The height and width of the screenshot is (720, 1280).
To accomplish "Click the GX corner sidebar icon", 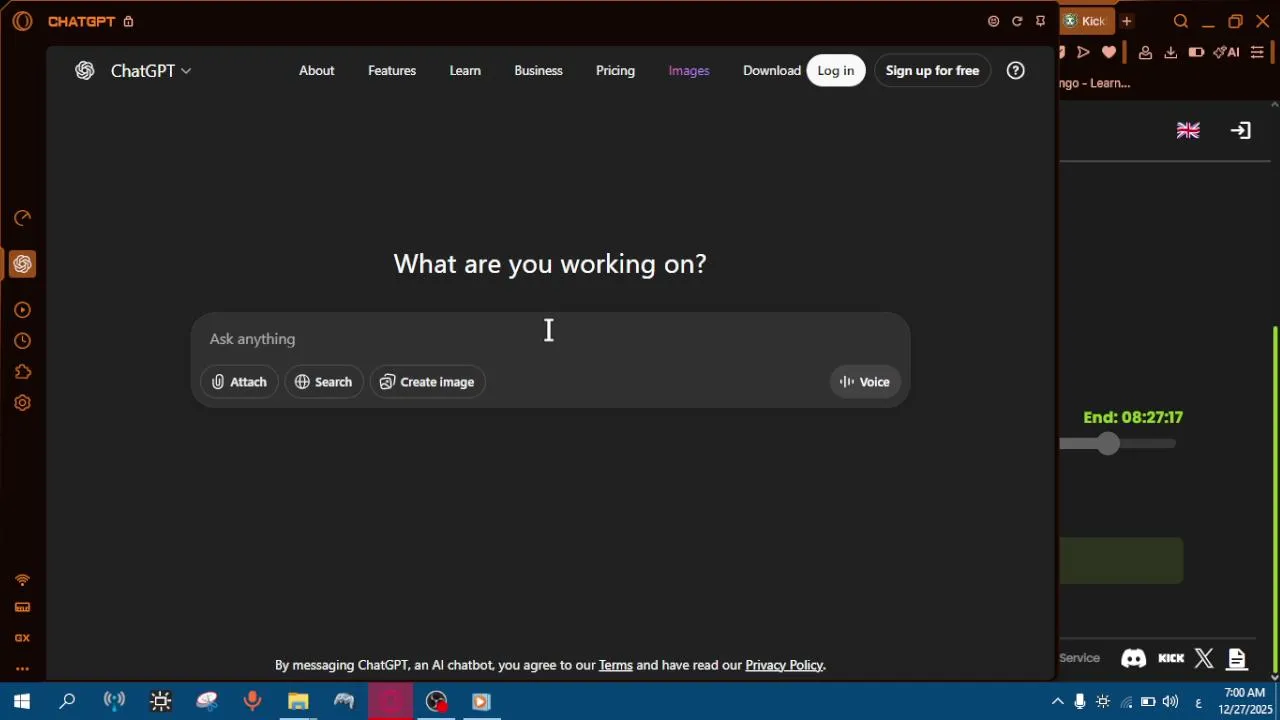I will pyautogui.click(x=22, y=638).
